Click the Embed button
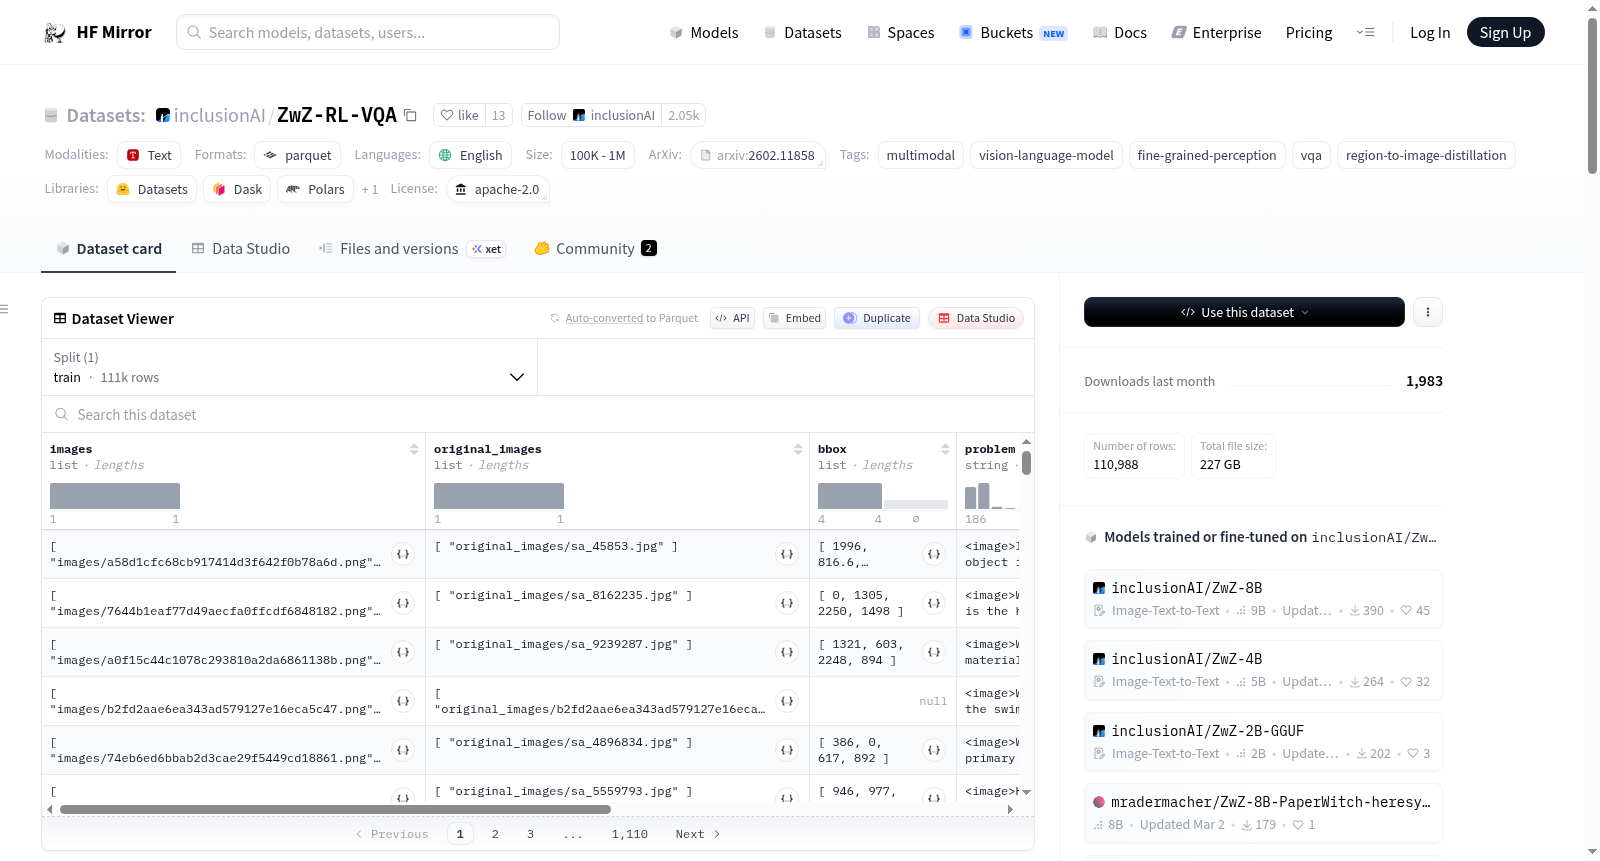The width and height of the screenshot is (1600, 861). 794,318
